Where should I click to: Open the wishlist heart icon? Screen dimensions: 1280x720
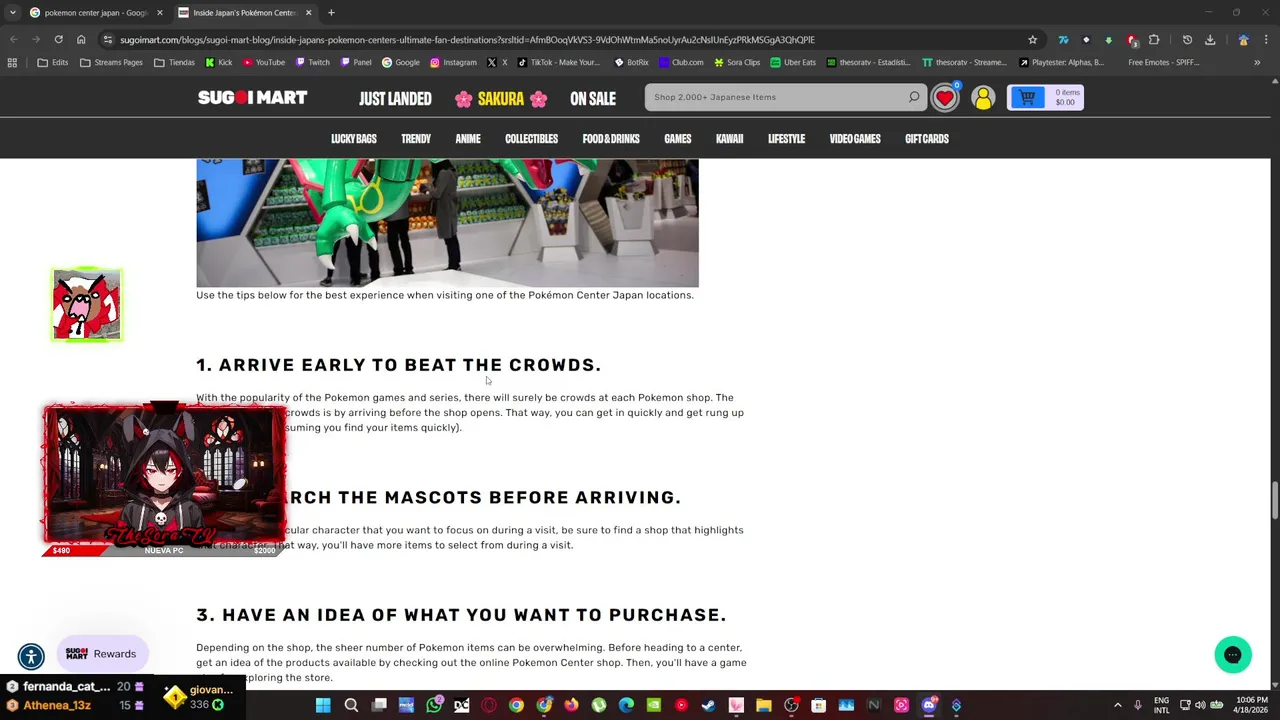click(x=945, y=97)
